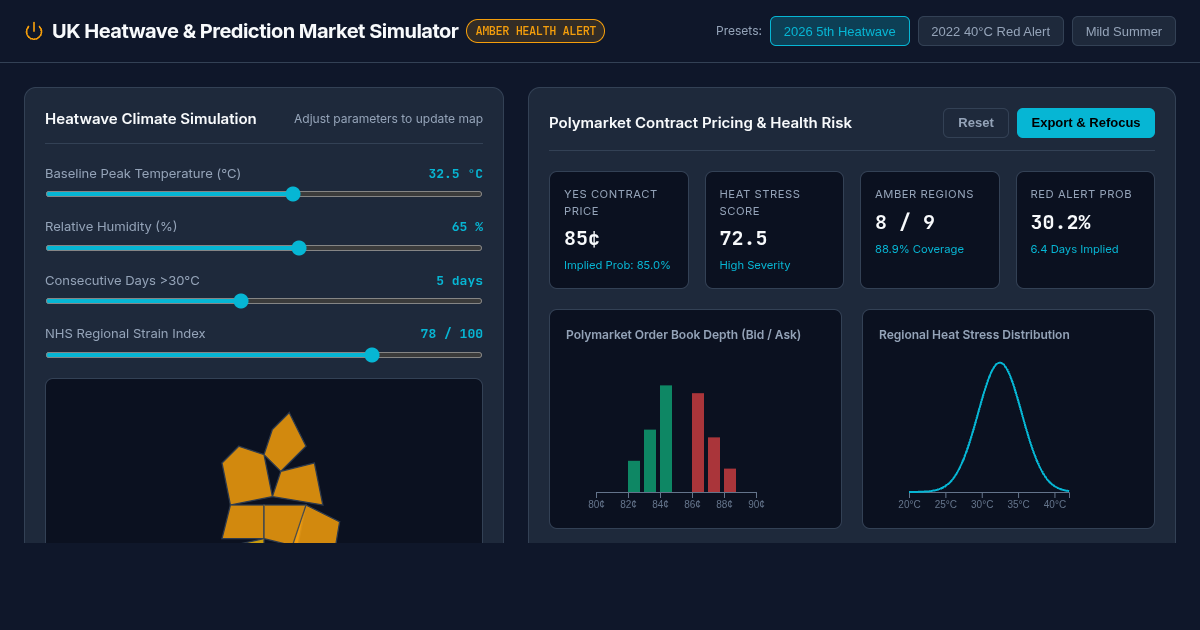
Task: Adjust the Consecutive Days >30°C slider
Action: click(264, 301)
